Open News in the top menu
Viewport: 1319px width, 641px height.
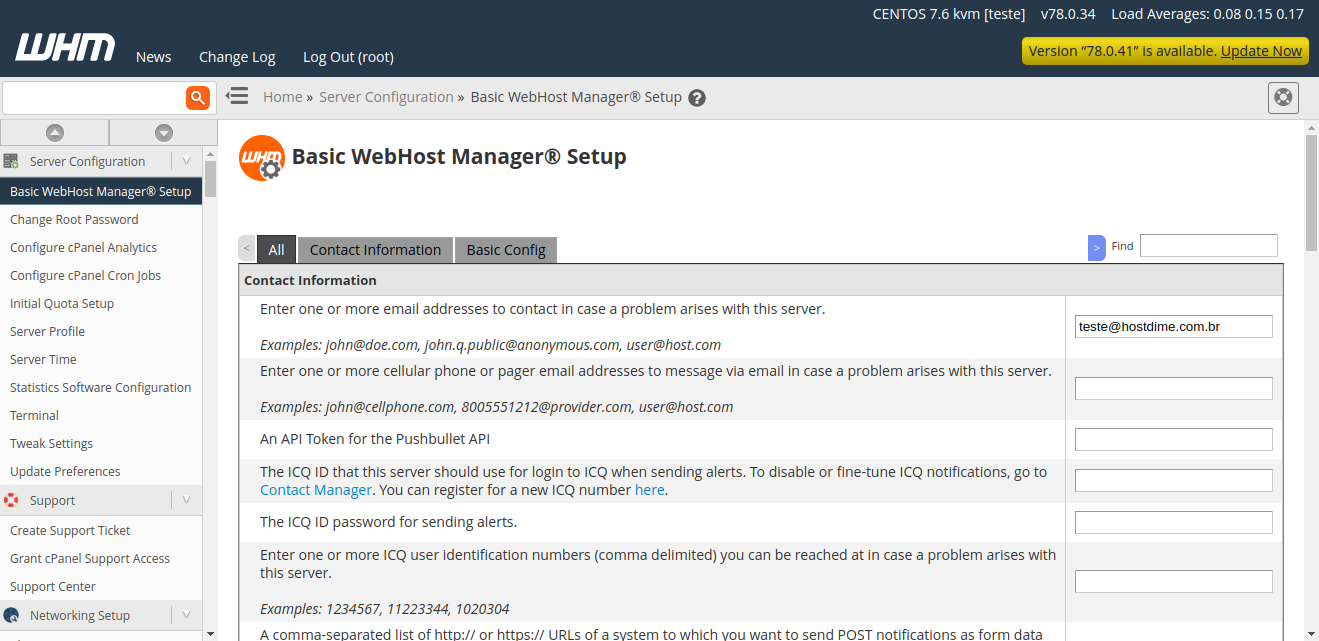click(154, 57)
